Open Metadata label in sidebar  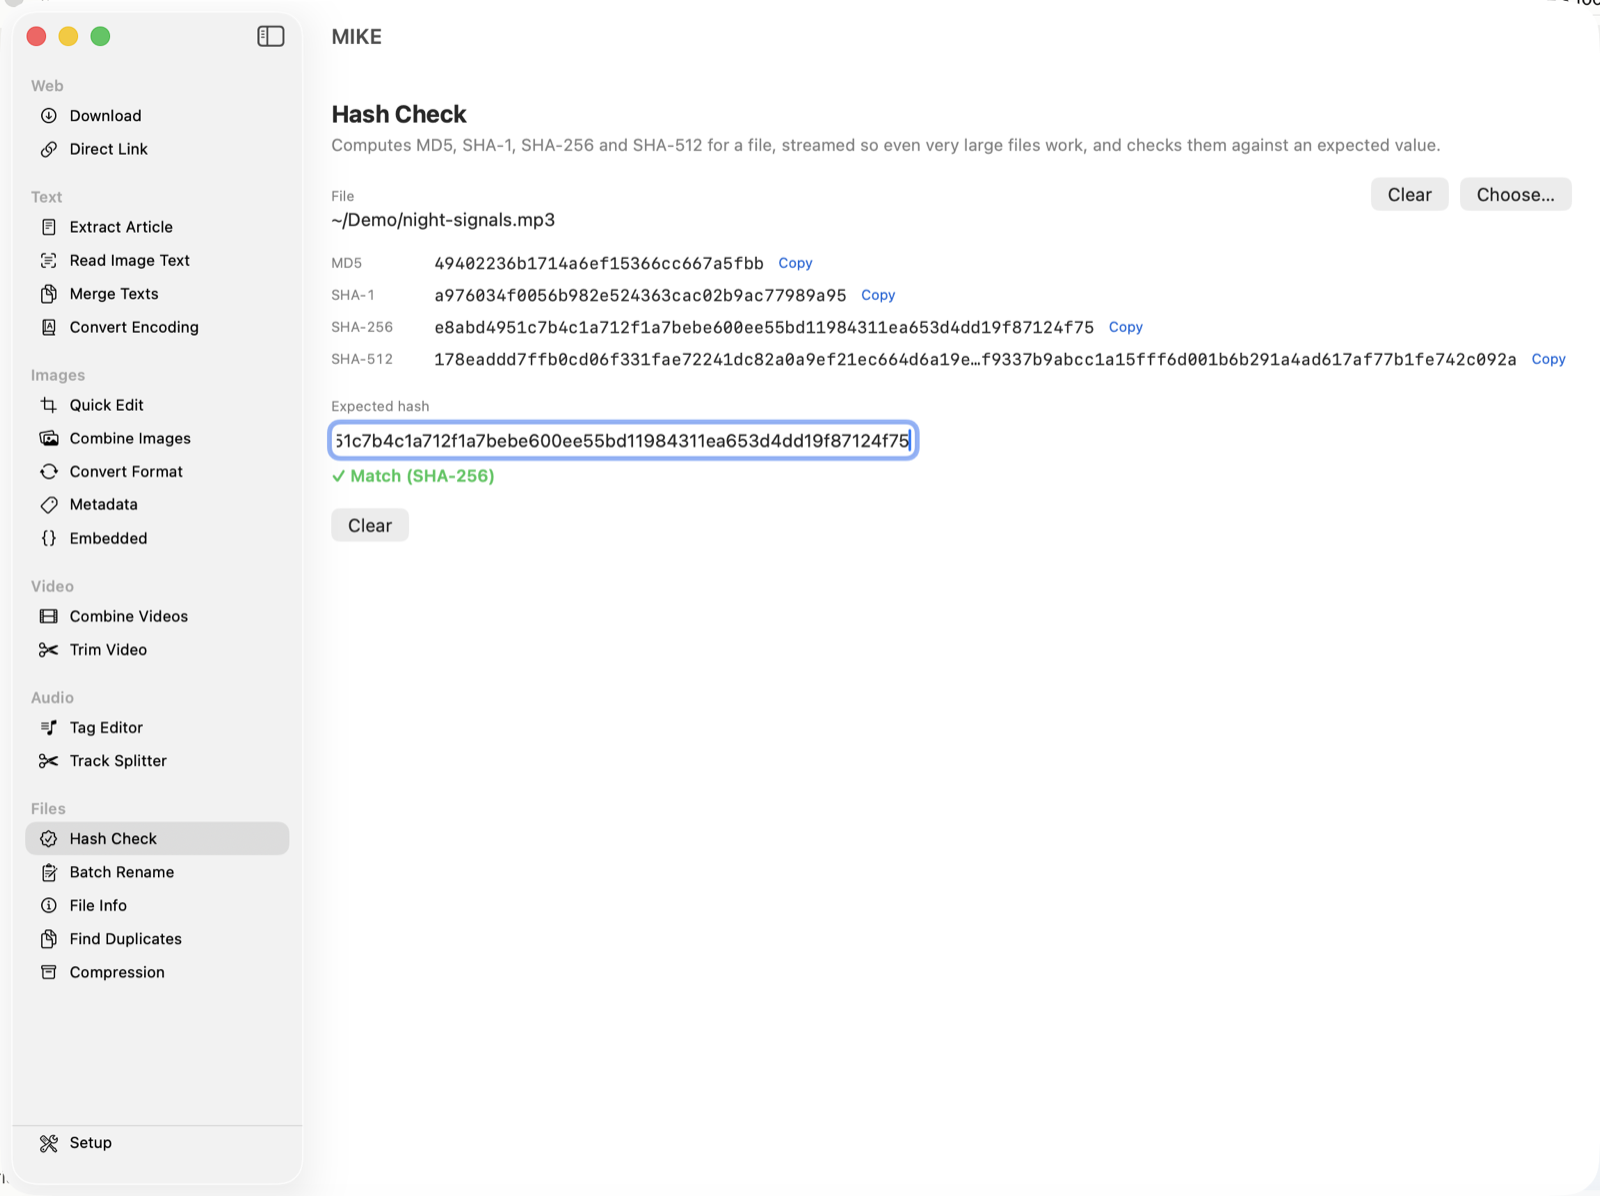coord(103,505)
